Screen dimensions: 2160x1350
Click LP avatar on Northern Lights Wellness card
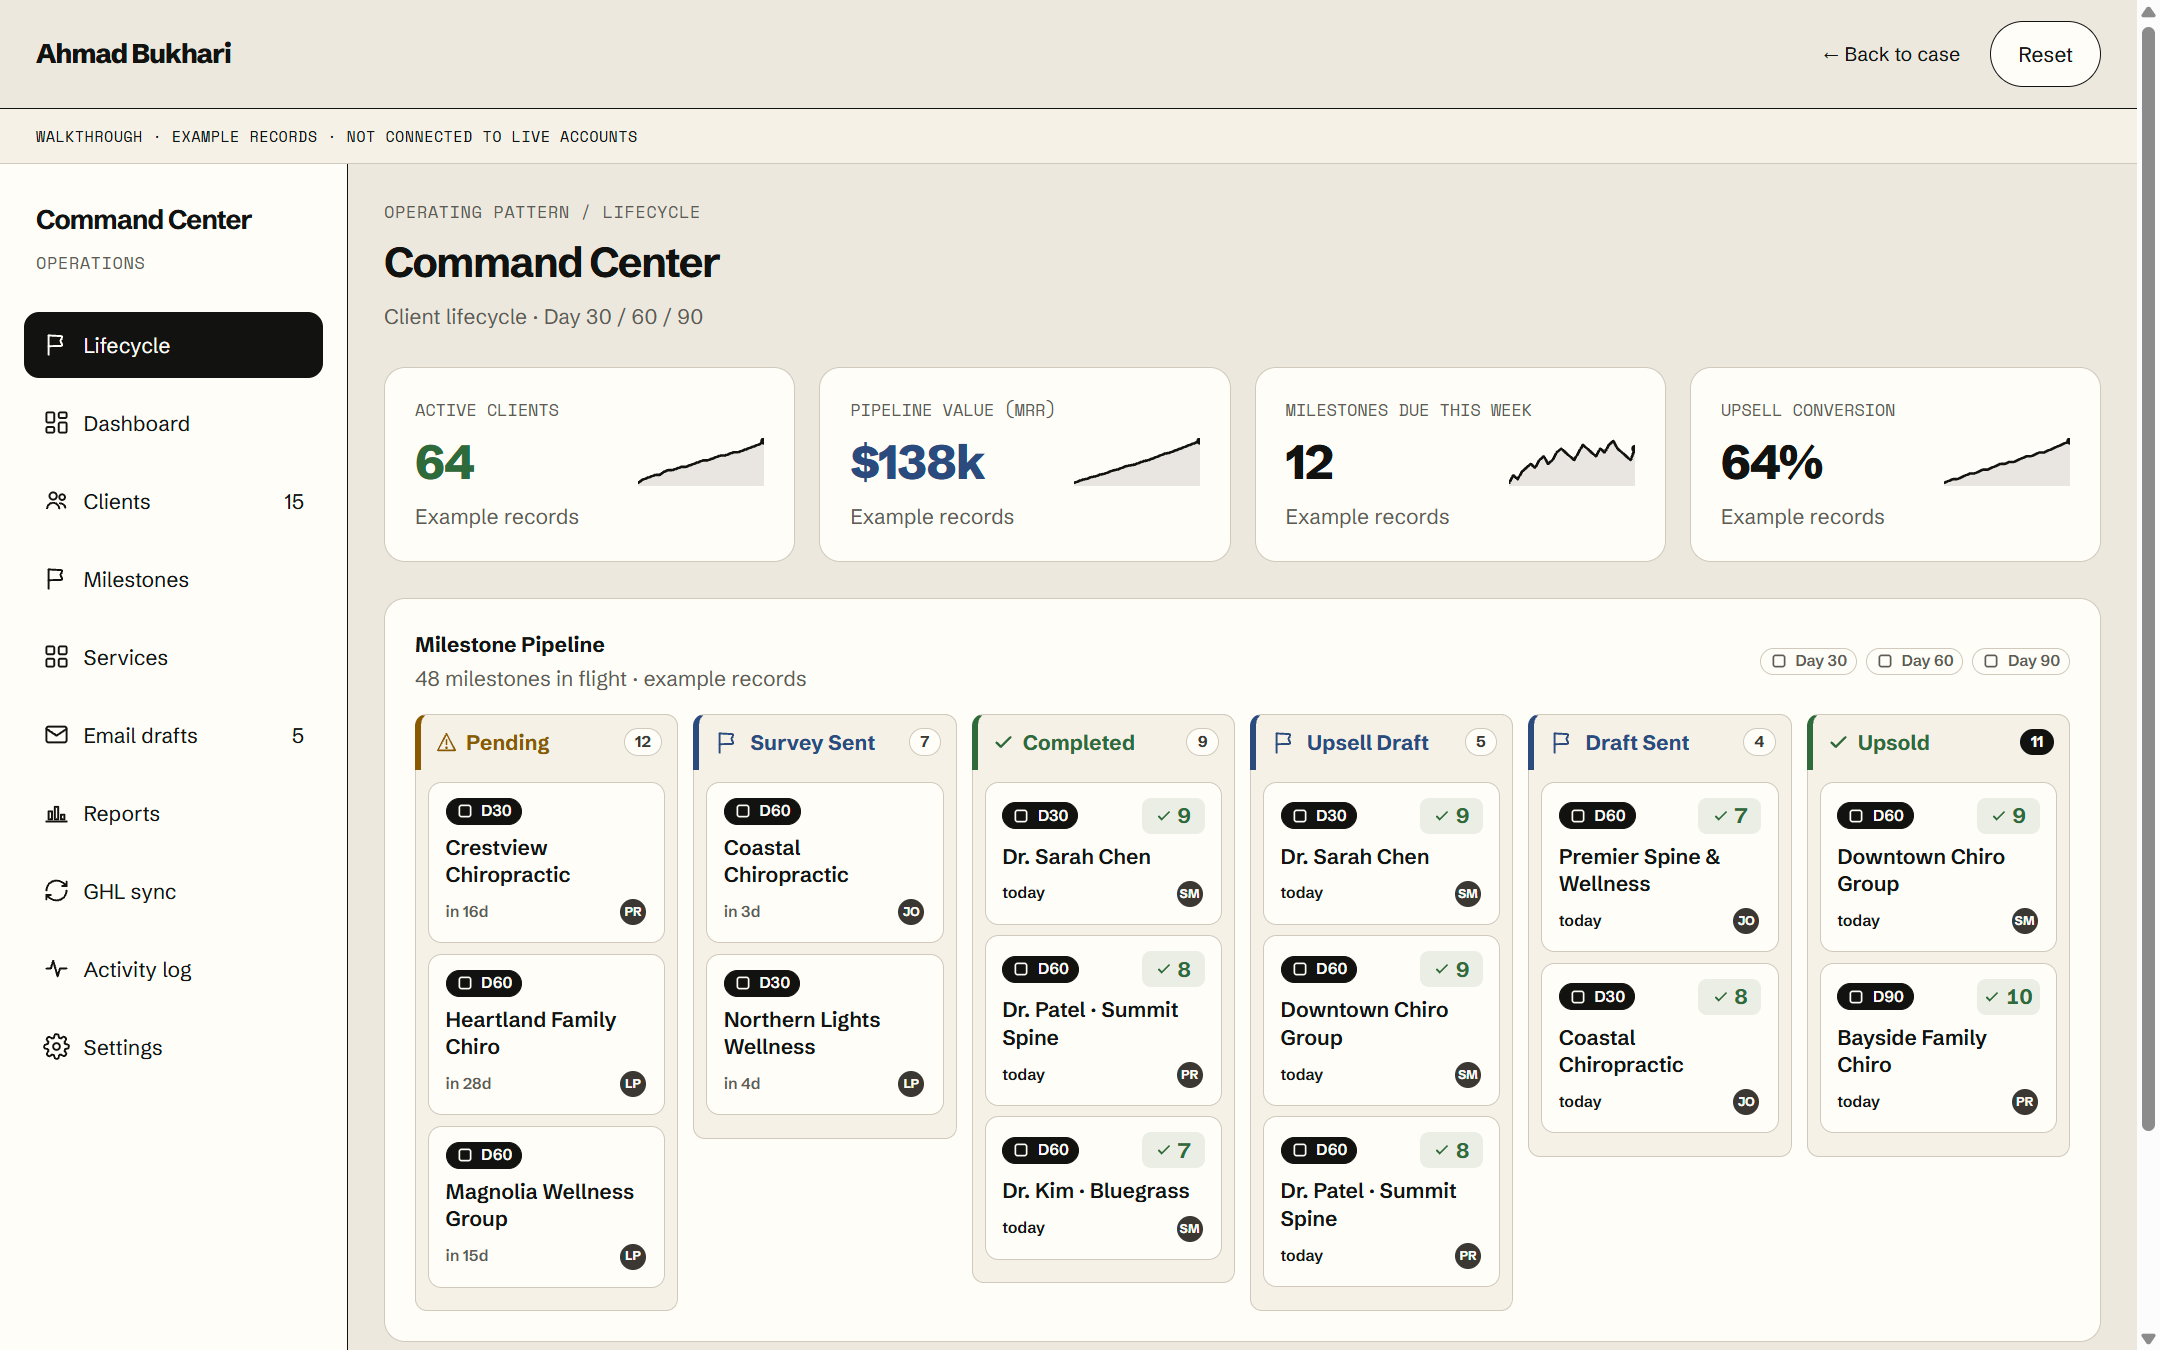tap(911, 1084)
